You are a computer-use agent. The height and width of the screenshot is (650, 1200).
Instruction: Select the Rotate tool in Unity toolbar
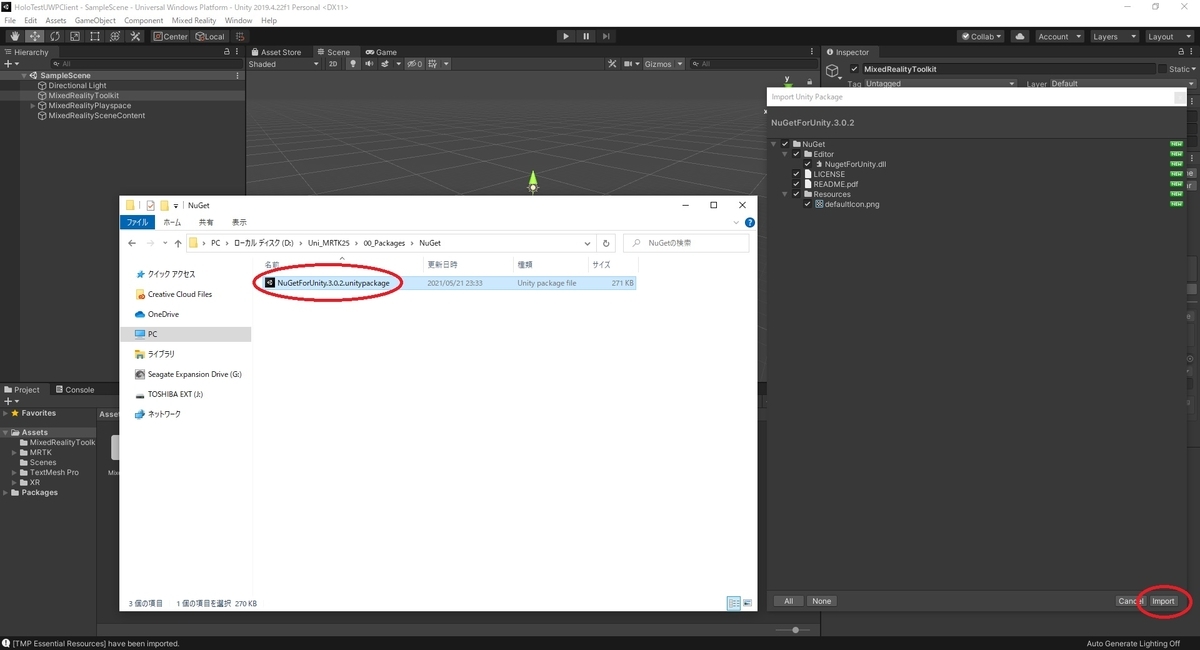(x=54, y=36)
